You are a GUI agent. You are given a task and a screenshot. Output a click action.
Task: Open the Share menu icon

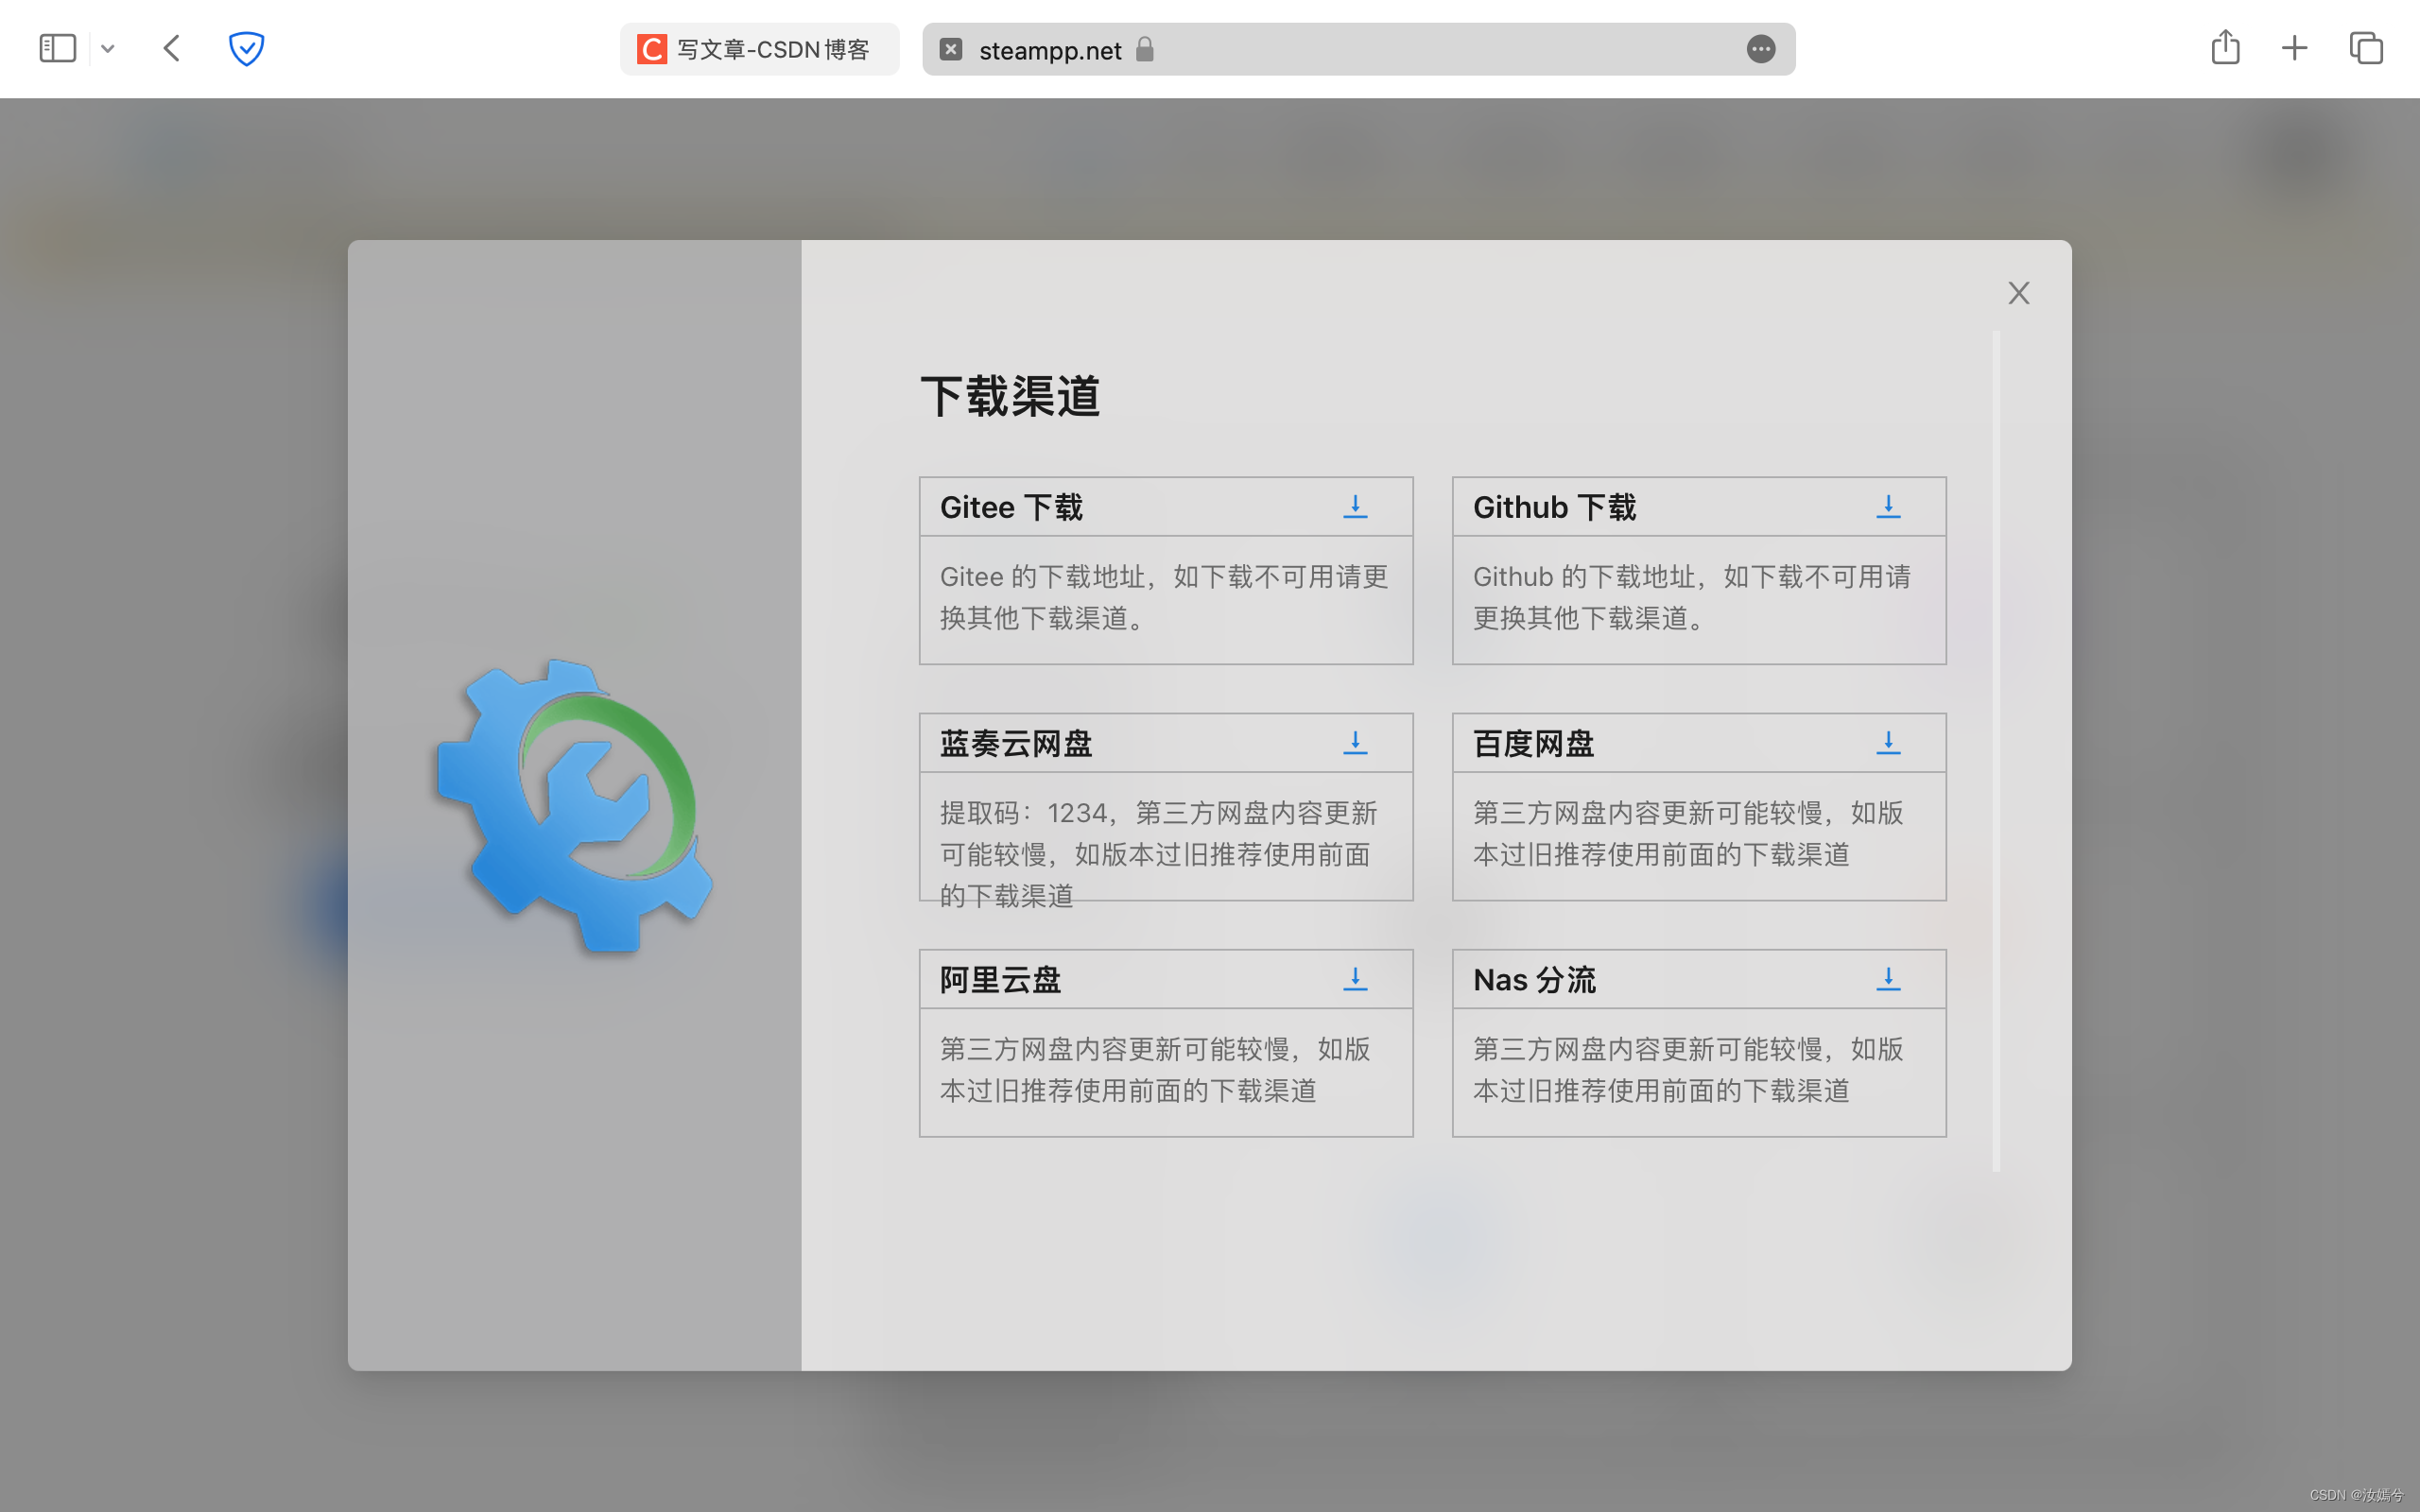[2225, 47]
